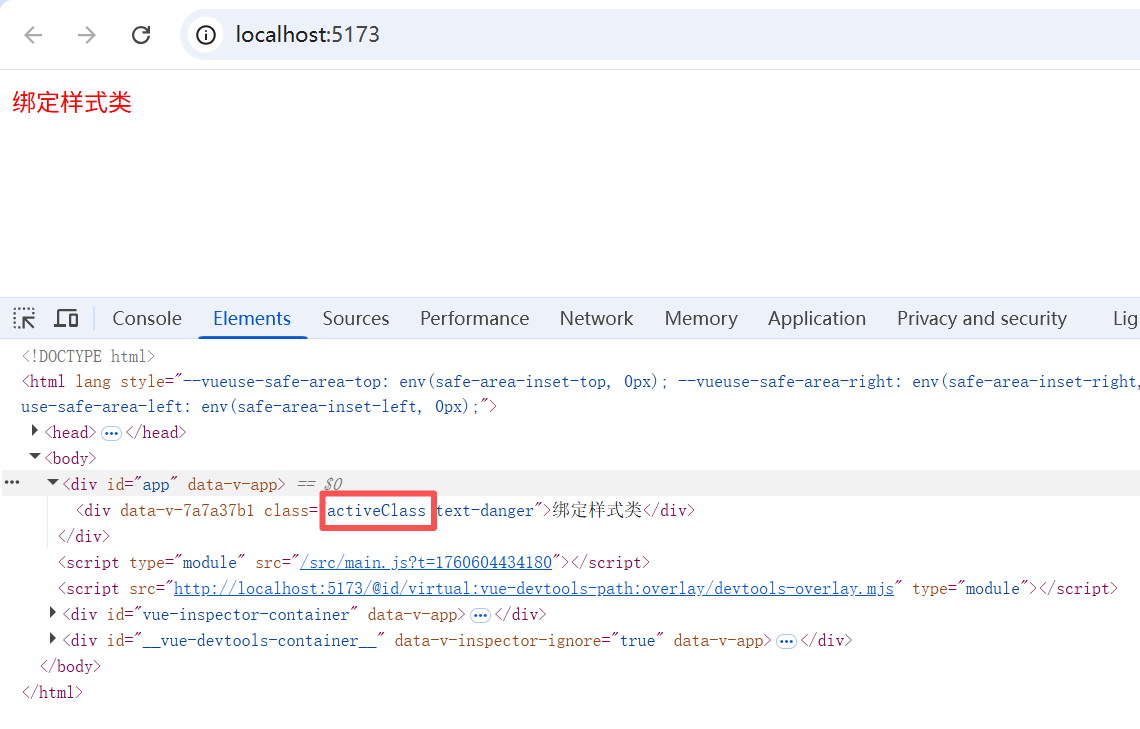Click the browser forward arrow

coord(87,35)
